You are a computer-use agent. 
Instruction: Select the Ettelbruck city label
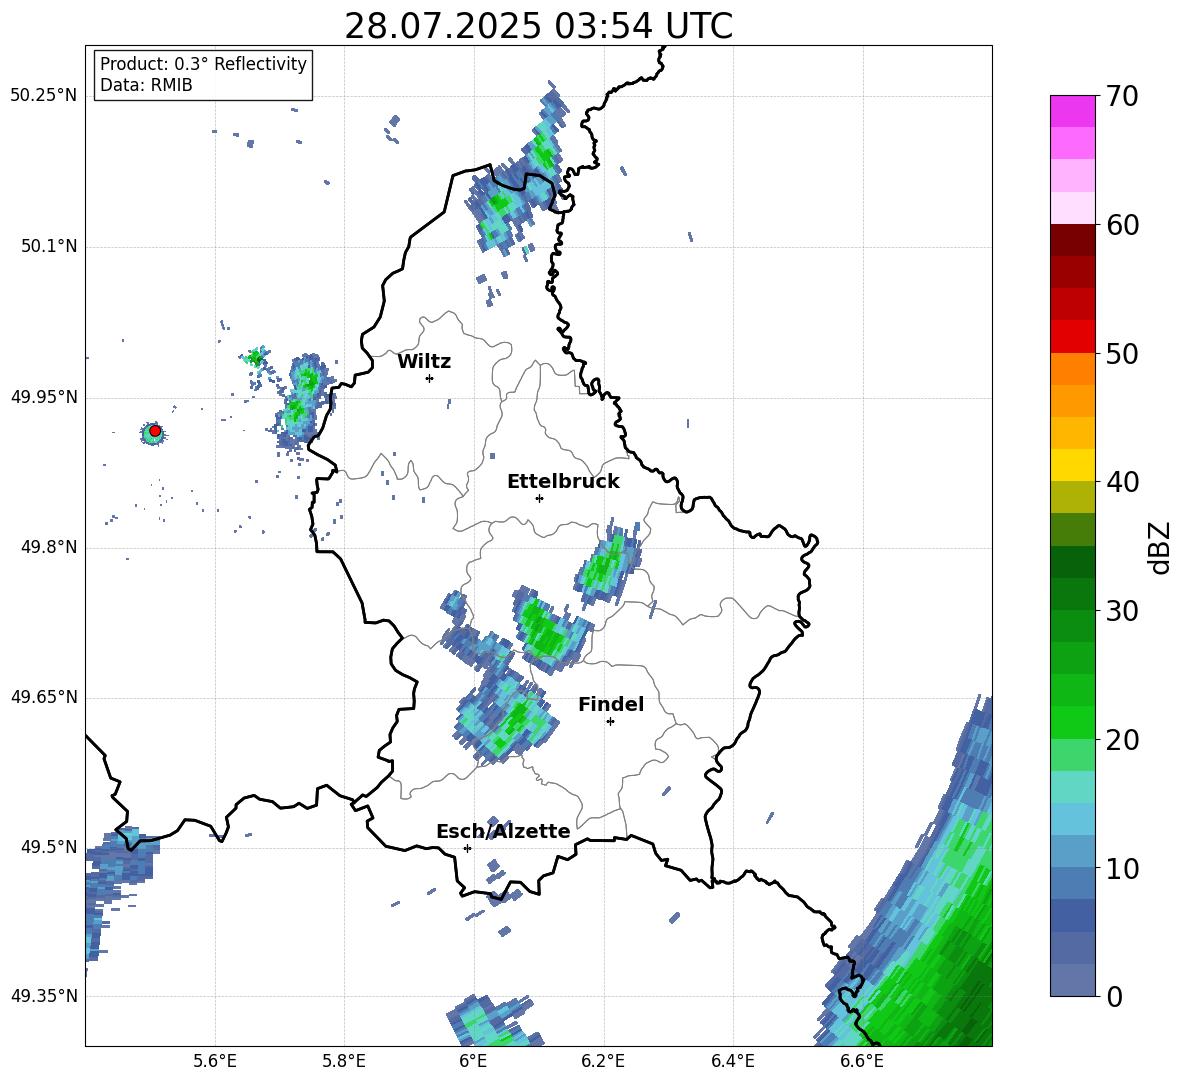[563, 482]
